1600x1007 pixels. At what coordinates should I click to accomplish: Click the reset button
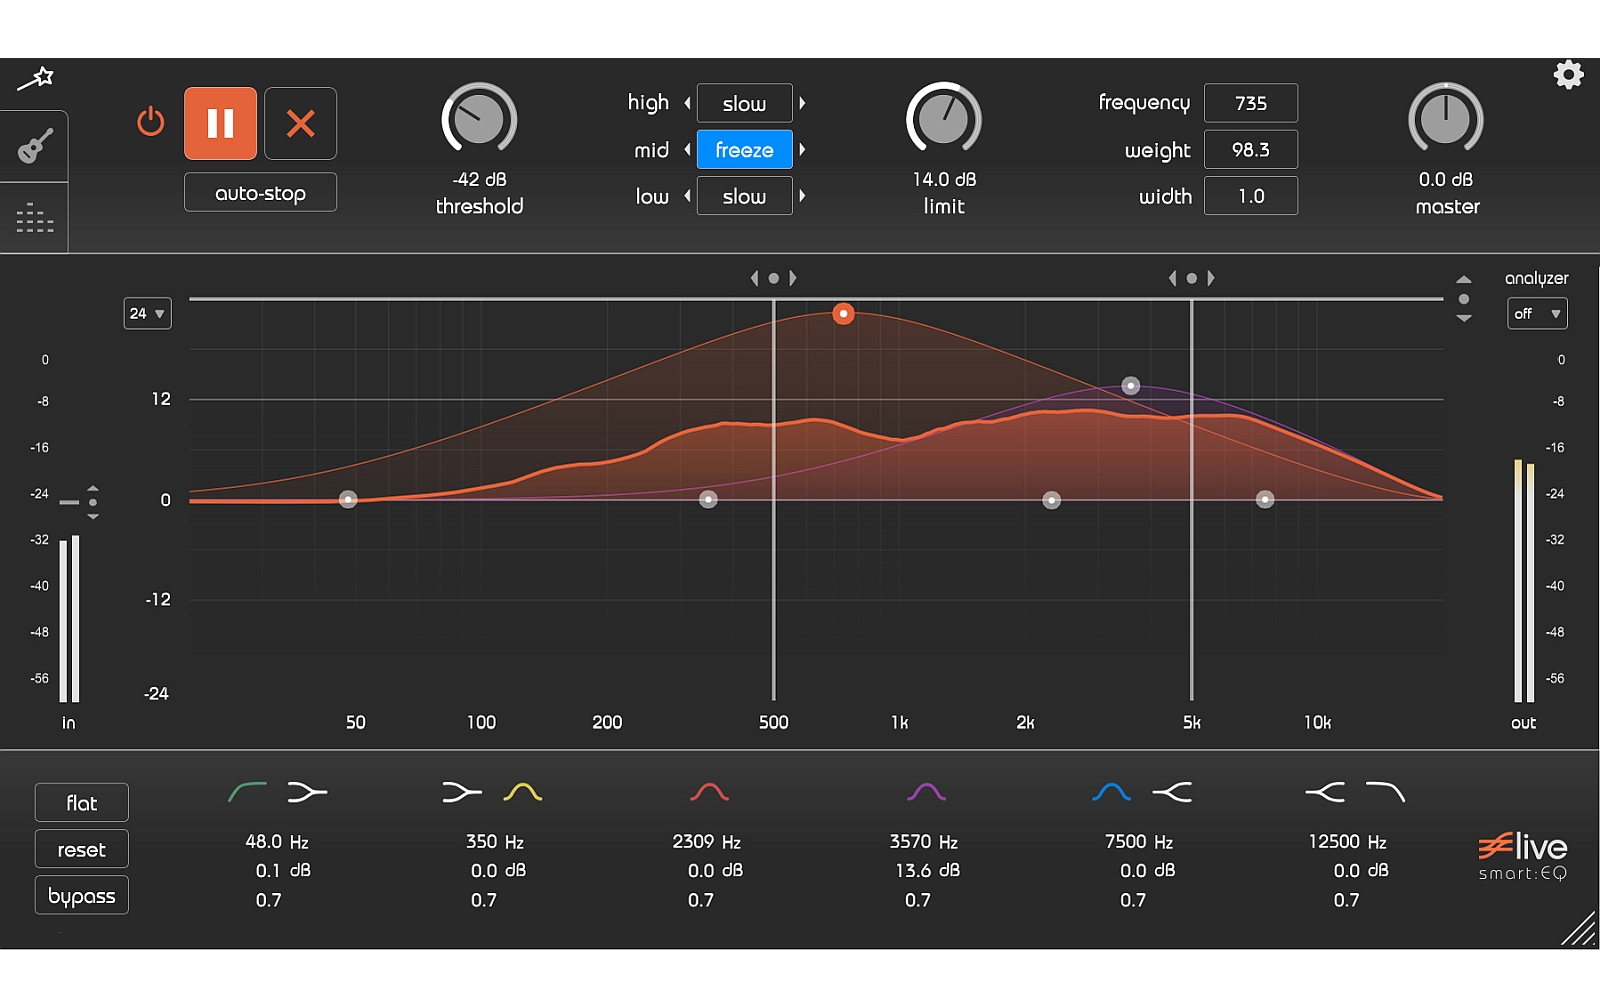(82, 849)
